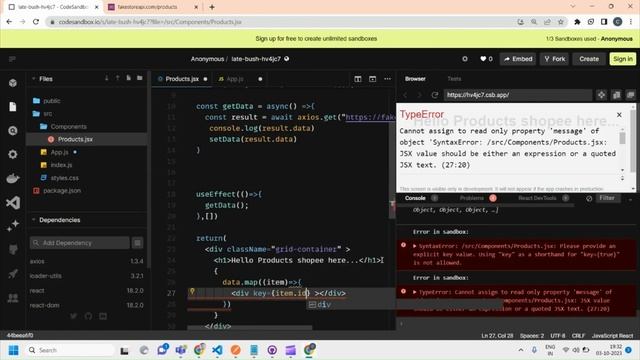
Task: Open the AI sparkles icon in sidebar
Action: click(x=13, y=226)
